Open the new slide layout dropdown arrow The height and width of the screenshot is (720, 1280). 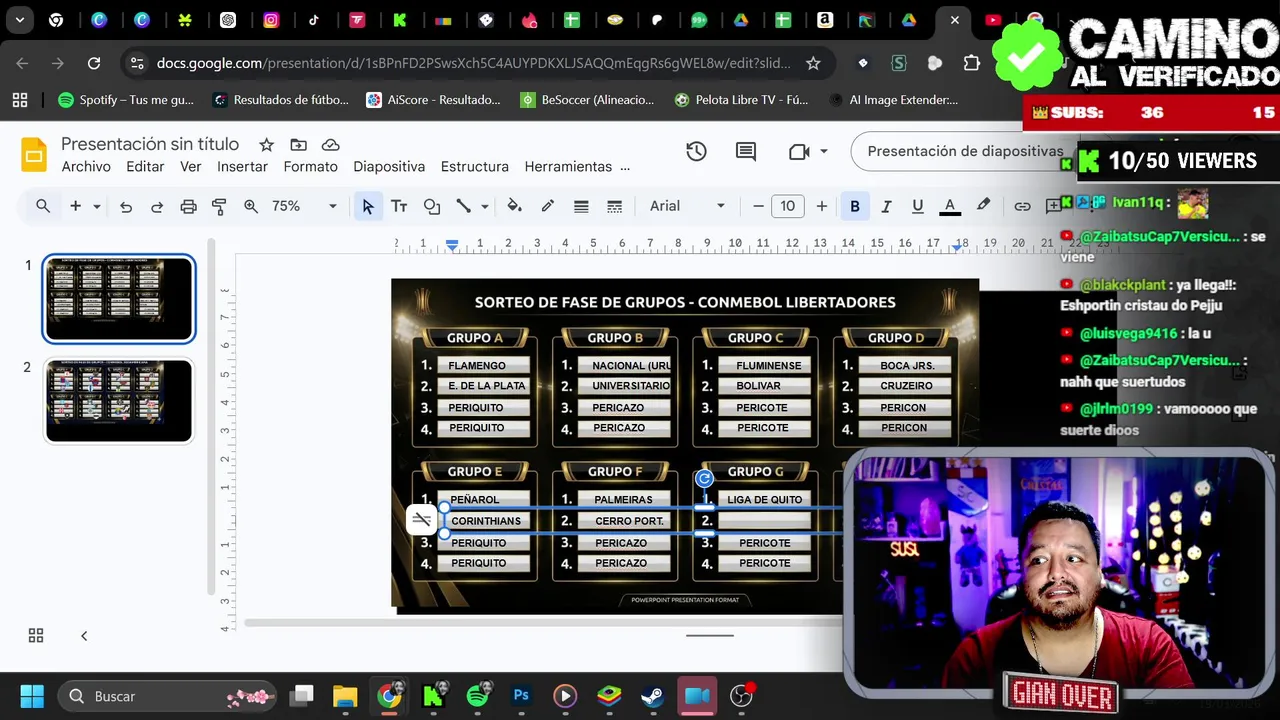pyautogui.click(x=97, y=207)
